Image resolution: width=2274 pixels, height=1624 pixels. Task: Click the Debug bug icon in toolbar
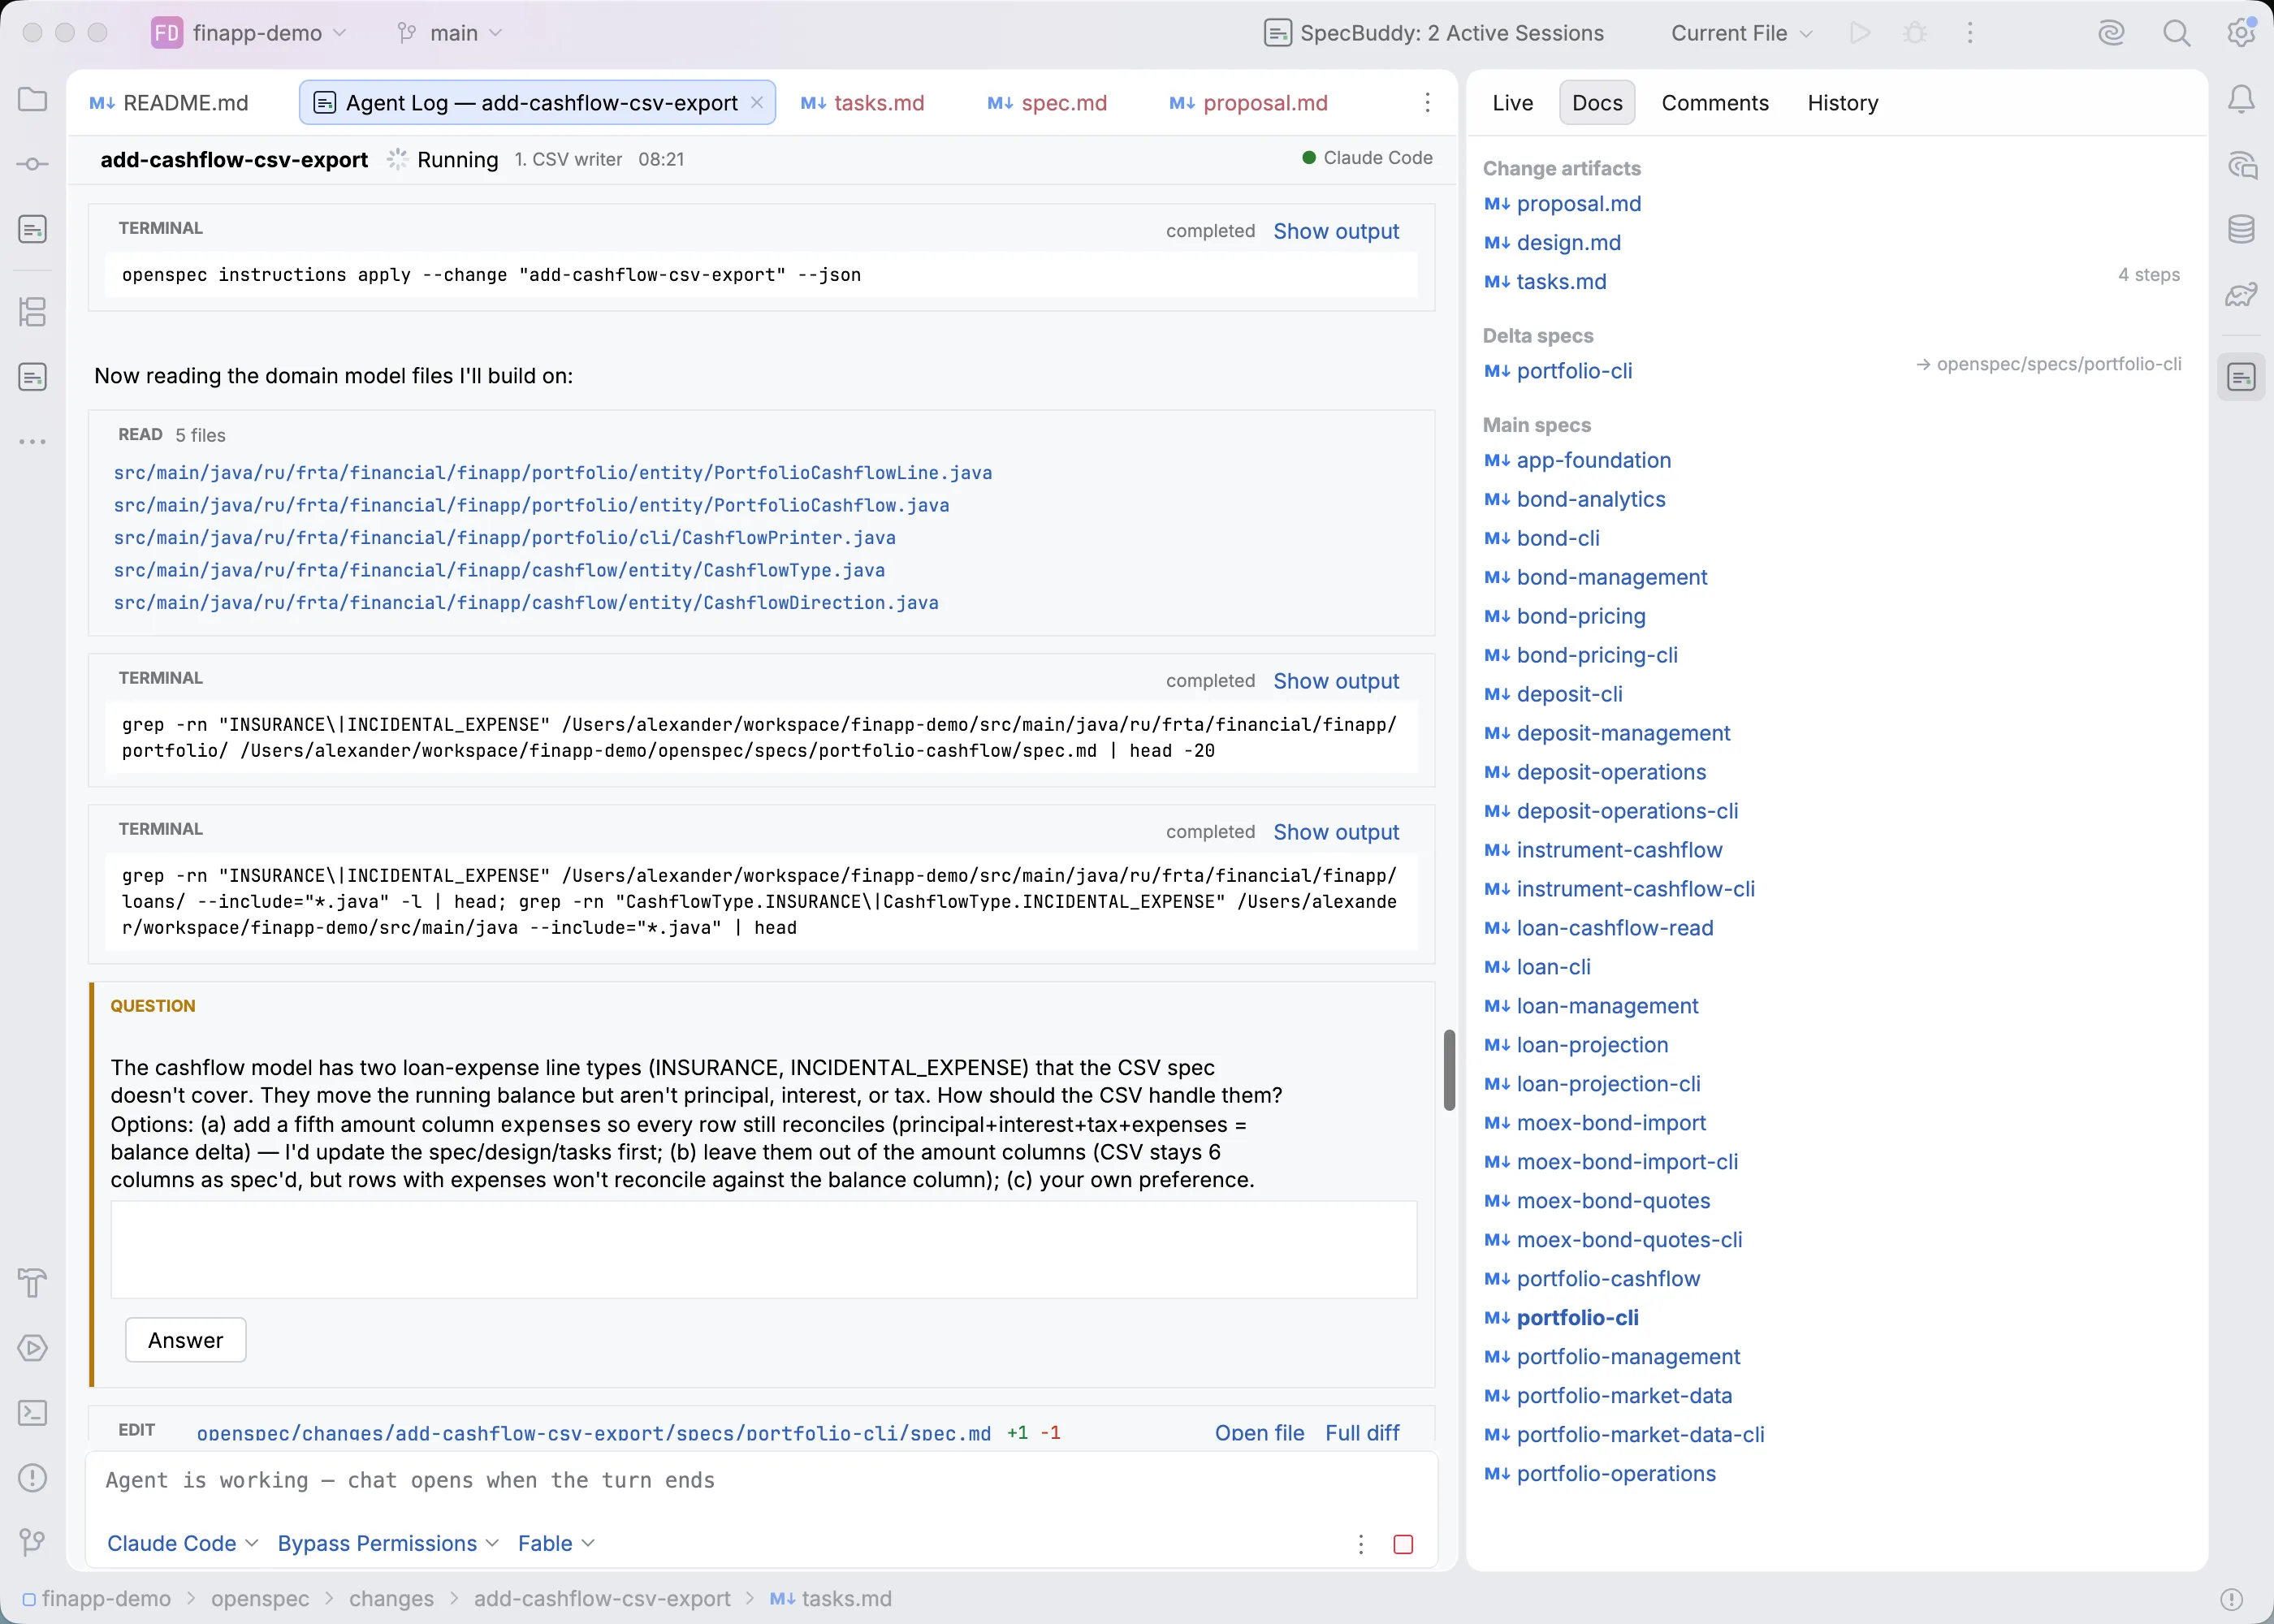1915,33
